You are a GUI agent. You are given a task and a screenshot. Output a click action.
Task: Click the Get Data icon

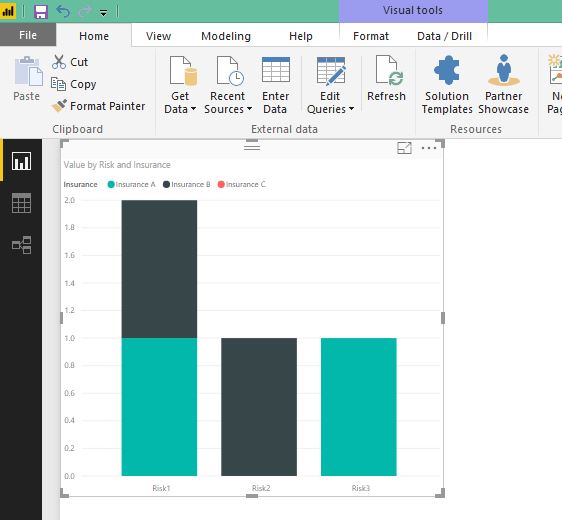pos(184,71)
